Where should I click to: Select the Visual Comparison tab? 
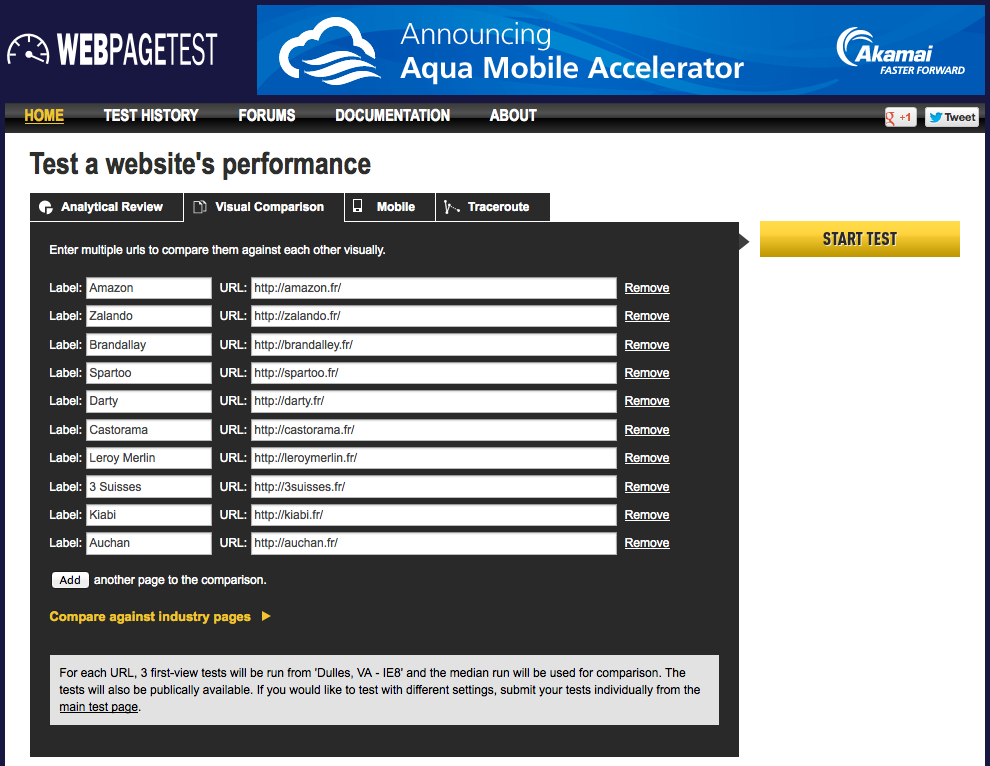pos(264,207)
